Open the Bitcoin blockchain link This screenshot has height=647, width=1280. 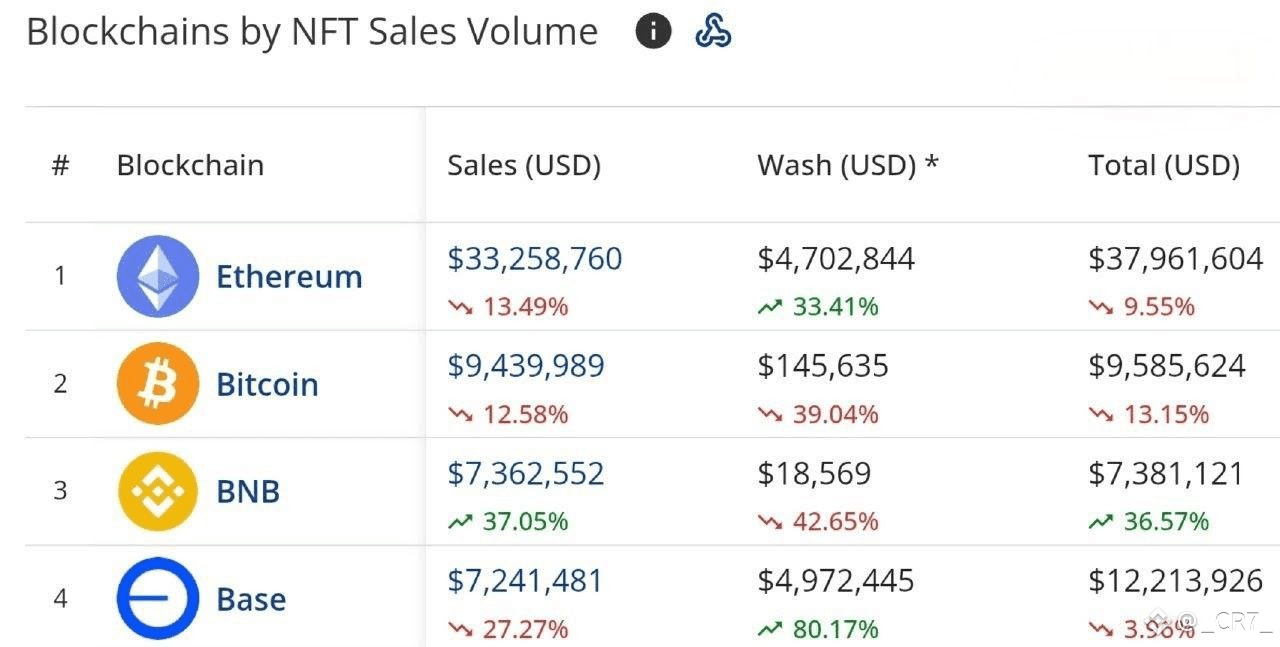tap(267, 384)
